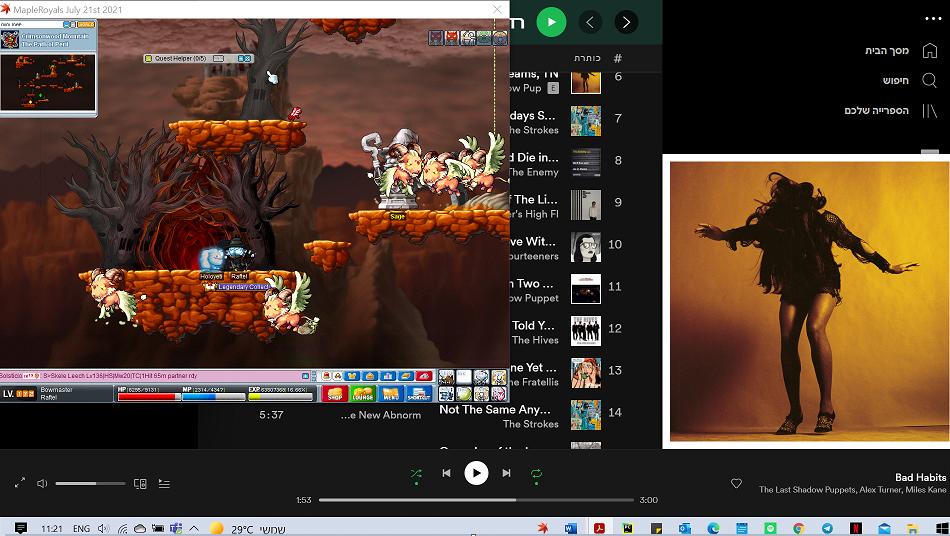Click the כותרת title column header

coord(587,58)
